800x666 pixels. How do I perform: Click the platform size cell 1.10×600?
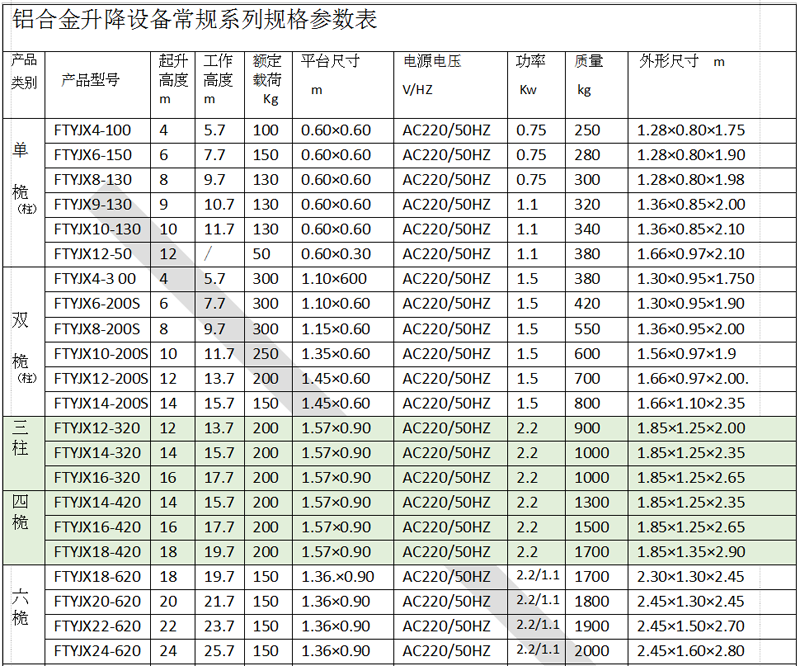point(335,279)
